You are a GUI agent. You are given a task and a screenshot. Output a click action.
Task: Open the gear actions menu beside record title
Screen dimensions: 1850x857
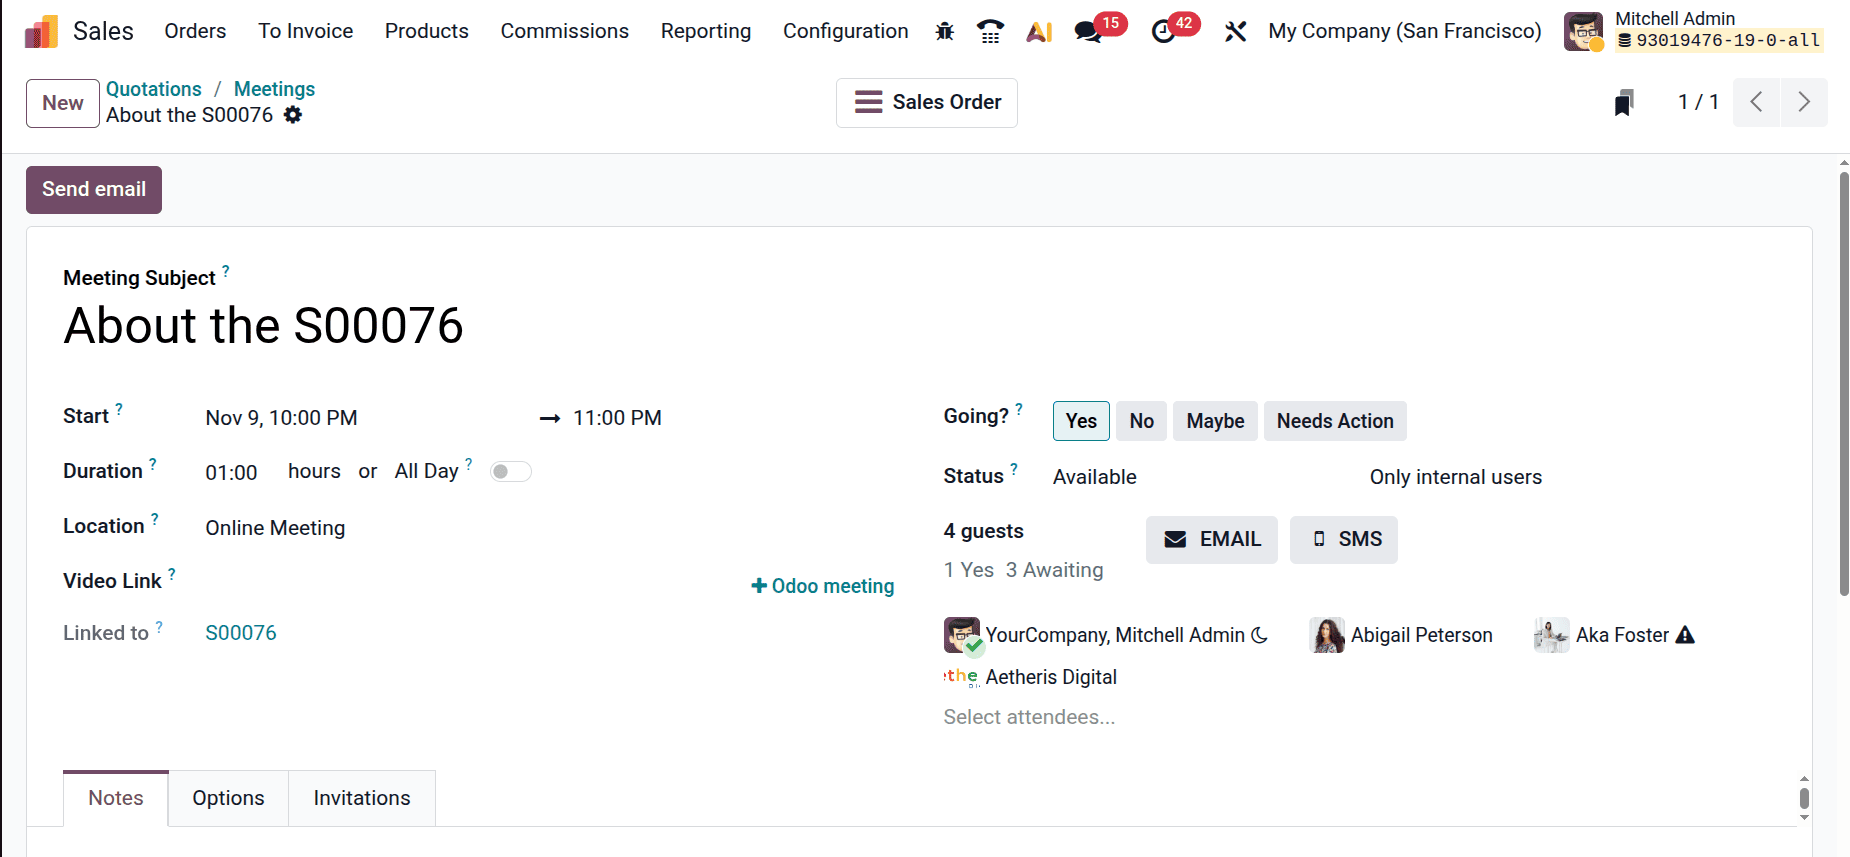coord(293,115)
